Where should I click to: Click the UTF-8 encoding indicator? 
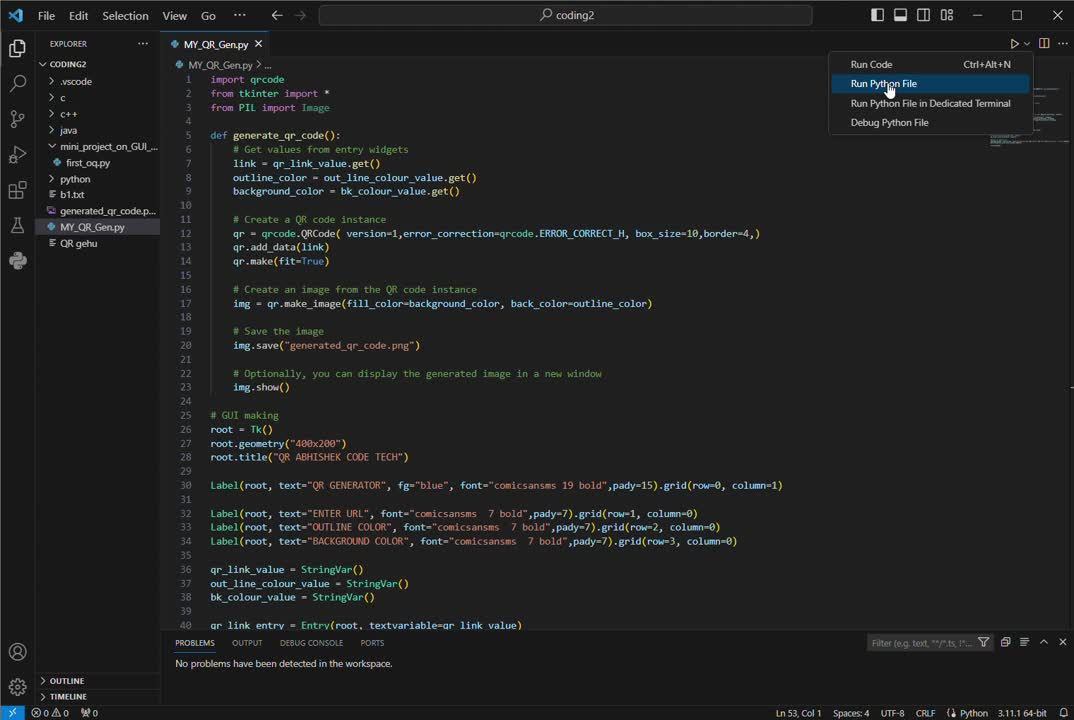(892, 713)
